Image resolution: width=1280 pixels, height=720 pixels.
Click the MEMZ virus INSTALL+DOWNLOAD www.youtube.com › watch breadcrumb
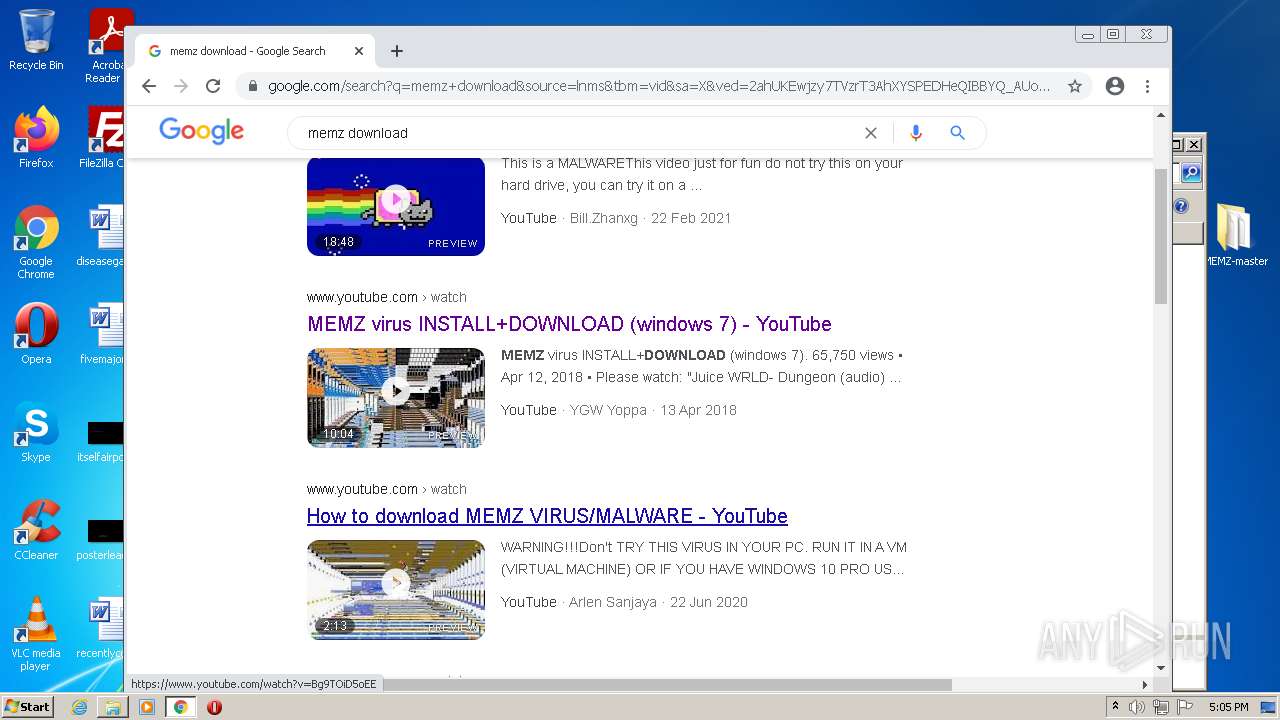pos(387,297)
